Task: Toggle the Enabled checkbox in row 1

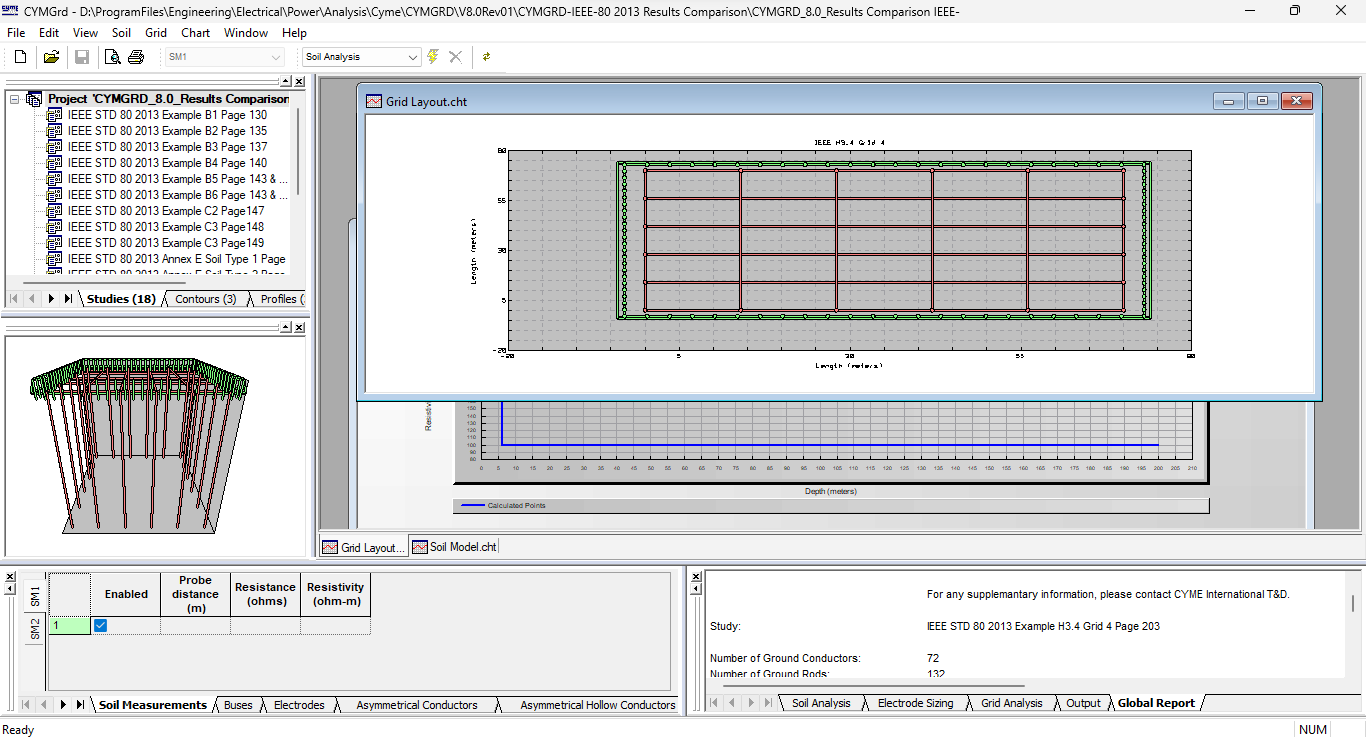Action: click(x=100, y=626)
